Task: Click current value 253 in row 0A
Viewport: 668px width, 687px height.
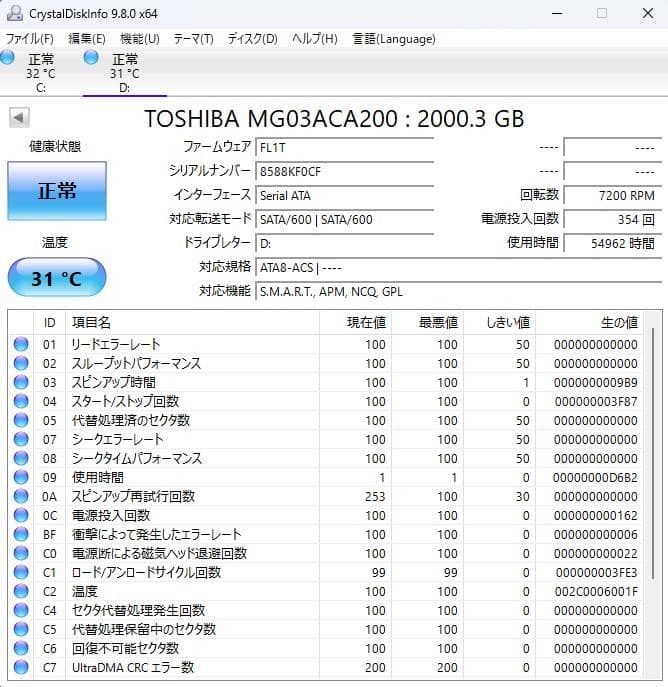Action: [x=375, y=496]
